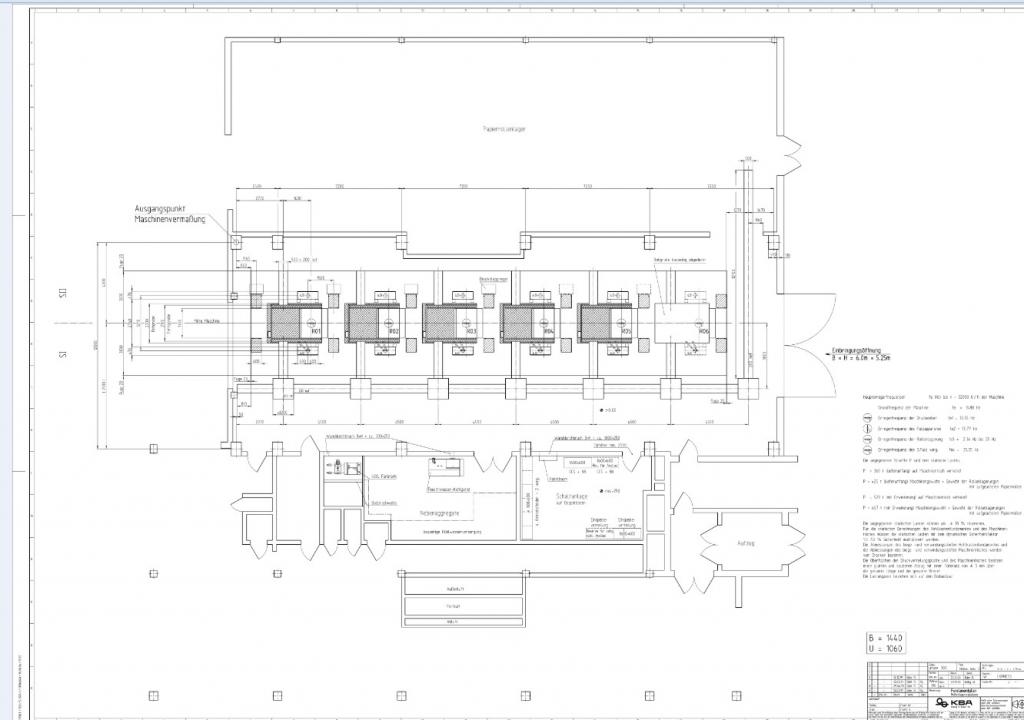Click the KBA logo in the title block
The width and height of the screenshot is (1024, 720).
[957, 703]
